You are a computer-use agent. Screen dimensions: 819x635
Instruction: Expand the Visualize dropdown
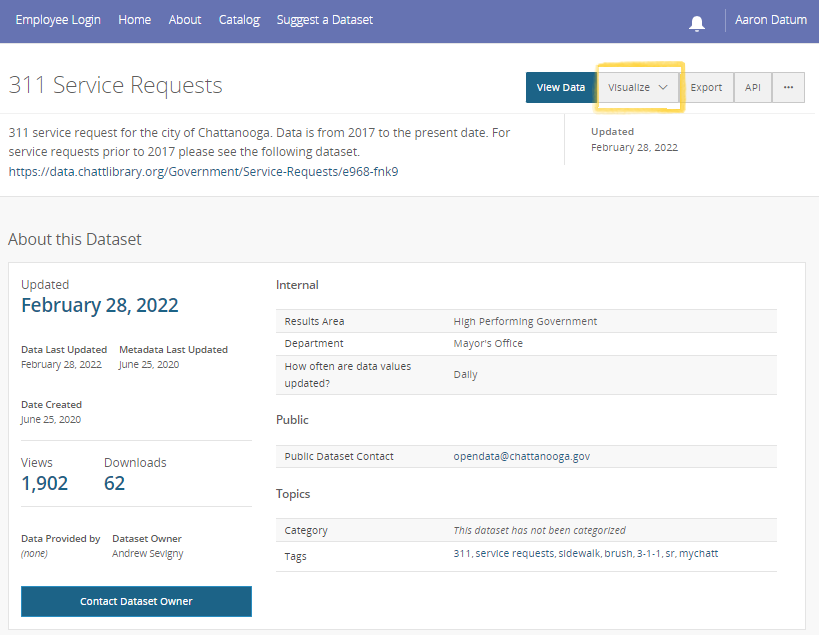pos(638,87)
